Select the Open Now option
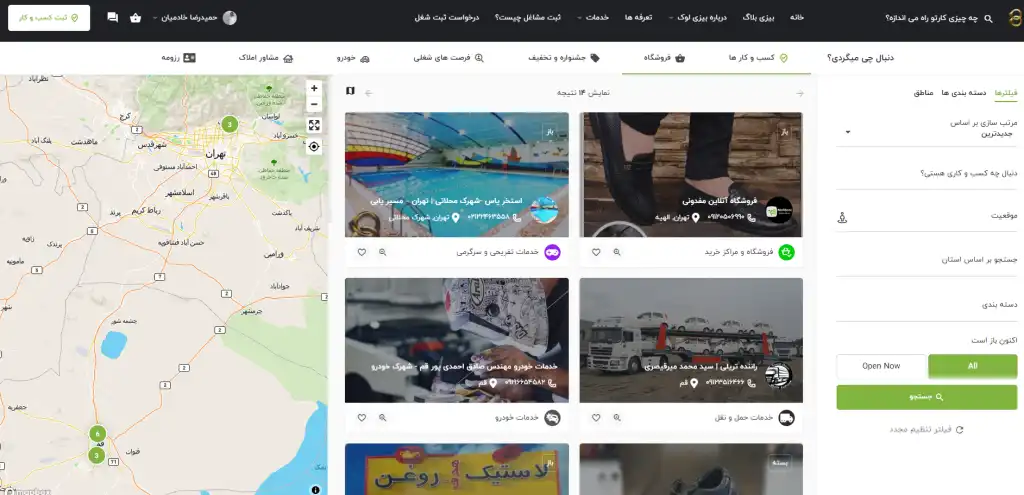Image resolution: width=1024 pixels, height=495 pixels. (x=881, y=366)
